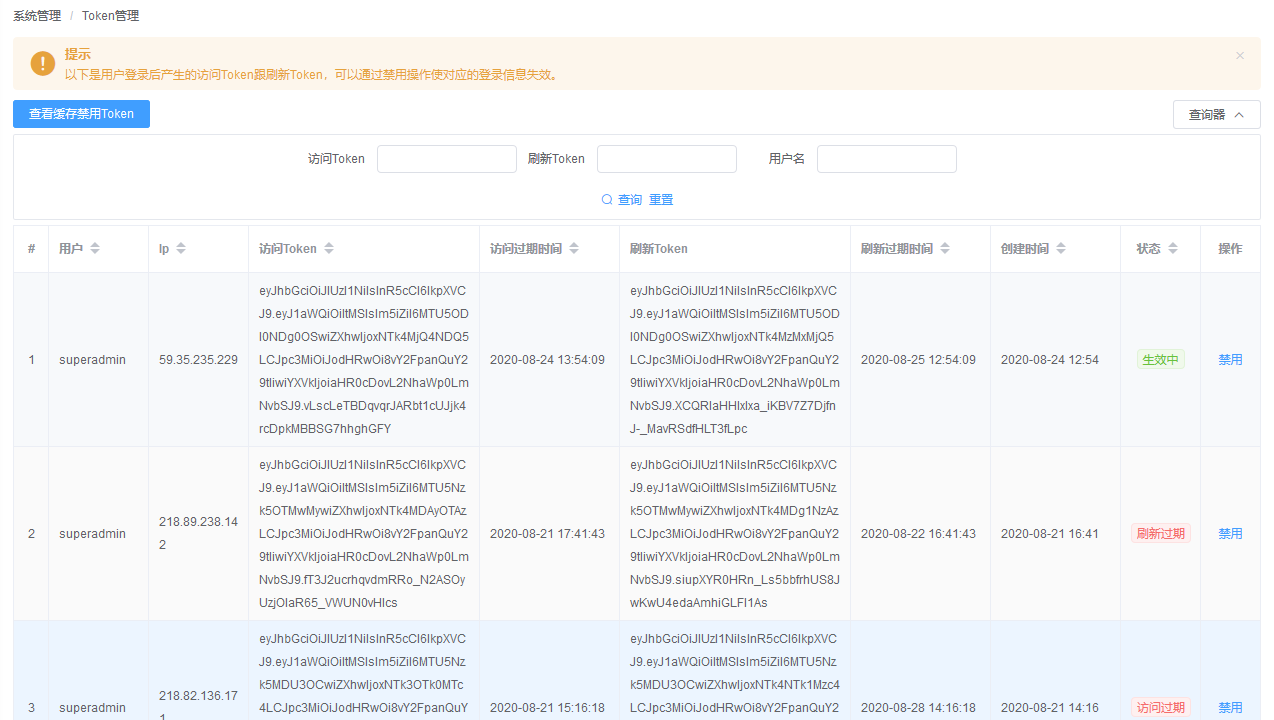Focus the 访问Token input field
The image size is (1274, 720).
446,158
